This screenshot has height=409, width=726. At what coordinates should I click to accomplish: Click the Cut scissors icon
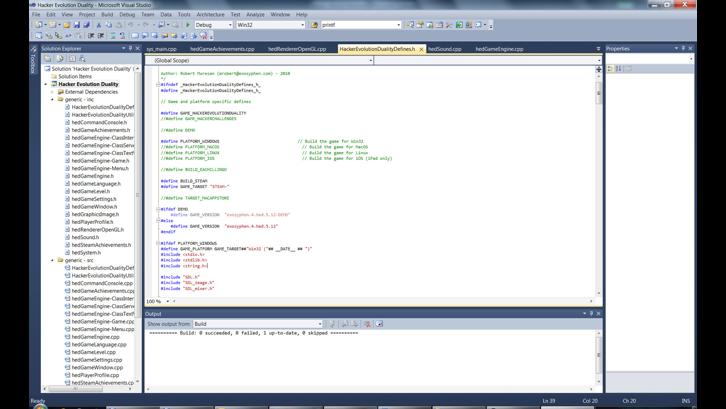(99, 25)
